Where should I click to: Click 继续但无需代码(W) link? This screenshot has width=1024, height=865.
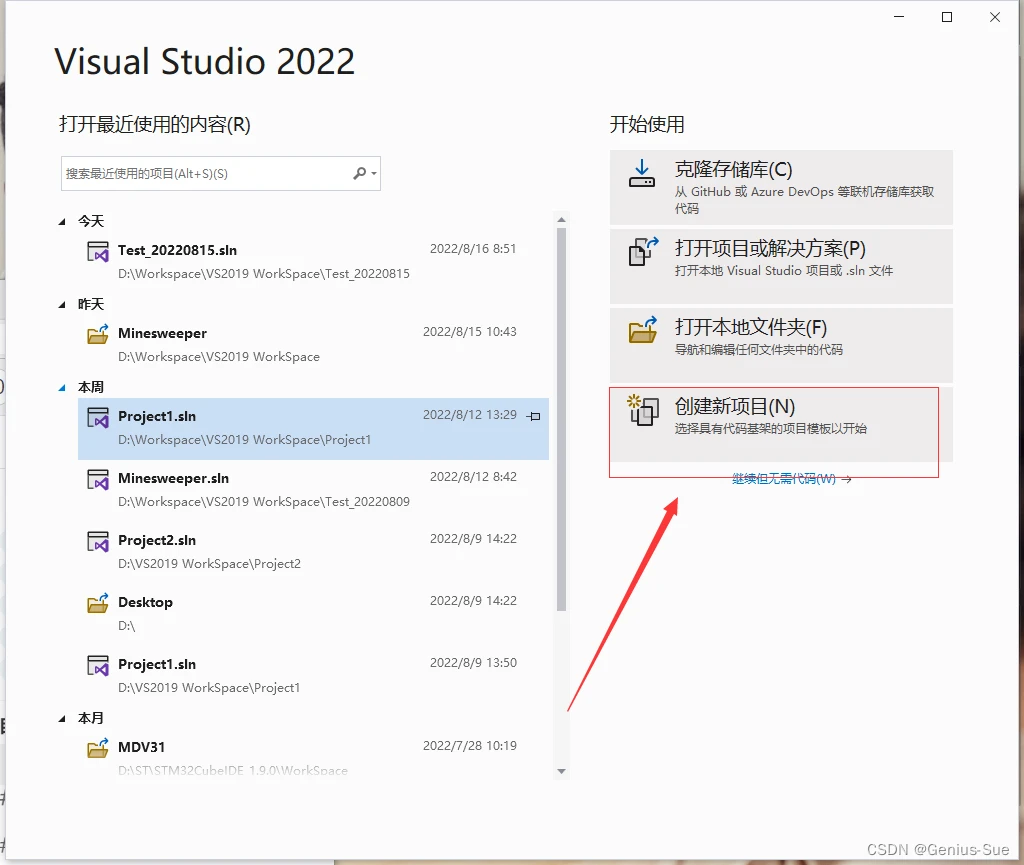[791, 479]
